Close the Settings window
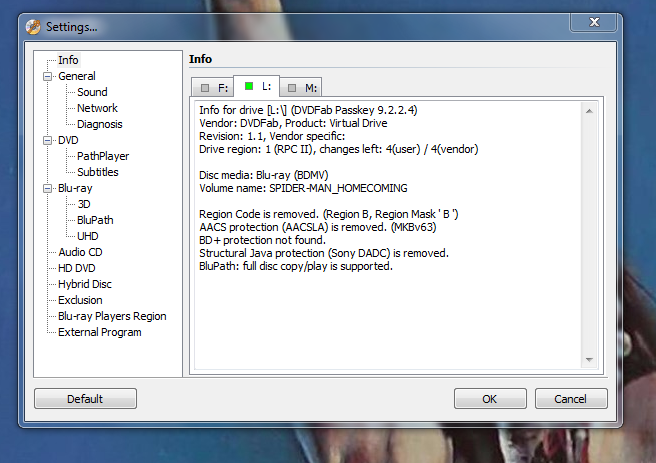This screenshot has width=656, height=463. (x=594, y=22)
